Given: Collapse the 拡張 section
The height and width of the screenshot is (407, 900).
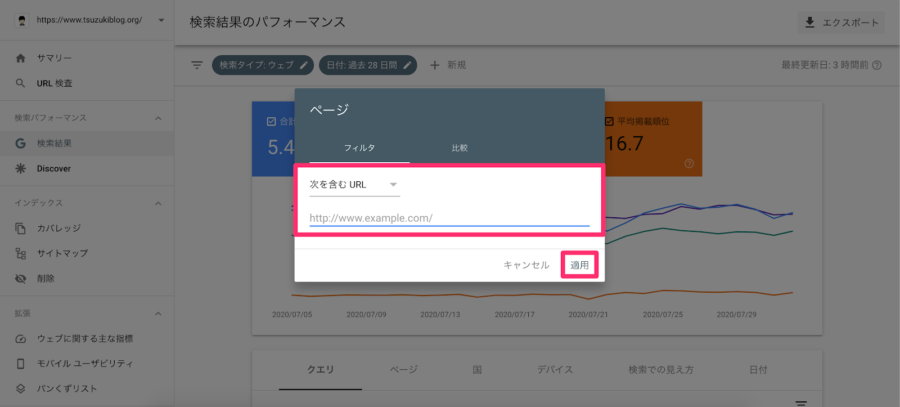Looking at the screenshot, I should 158,313.
